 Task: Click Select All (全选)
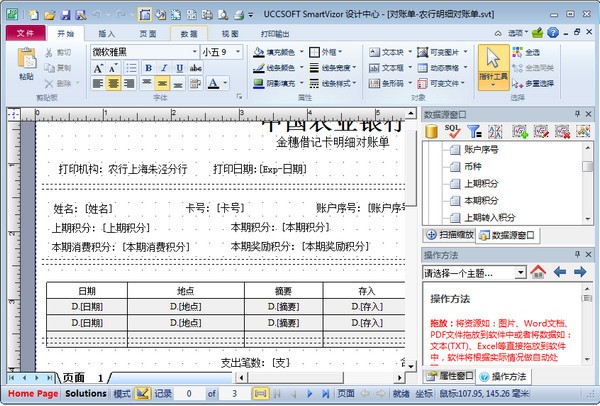coord(526,52)
